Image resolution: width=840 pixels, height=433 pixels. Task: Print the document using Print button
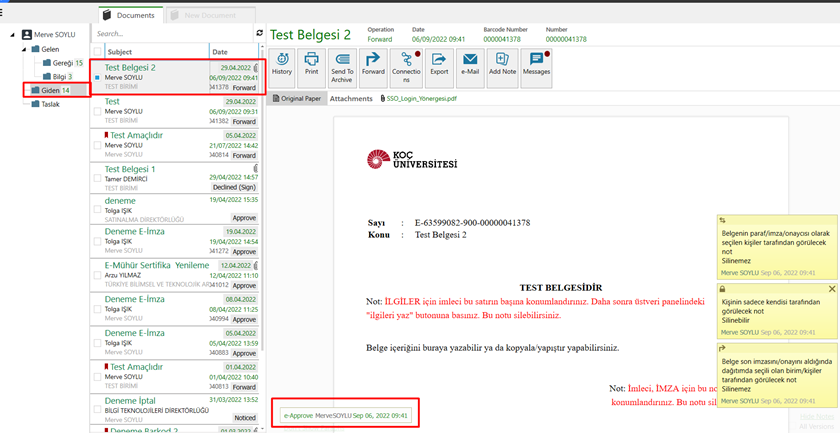click(x=311, y=65)
